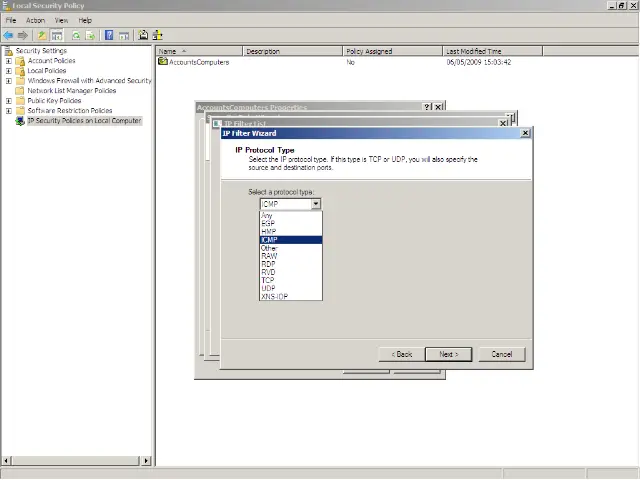Open the Action menu
The width and height of the screenshot is (640, 480).
[x=35, y=20]
